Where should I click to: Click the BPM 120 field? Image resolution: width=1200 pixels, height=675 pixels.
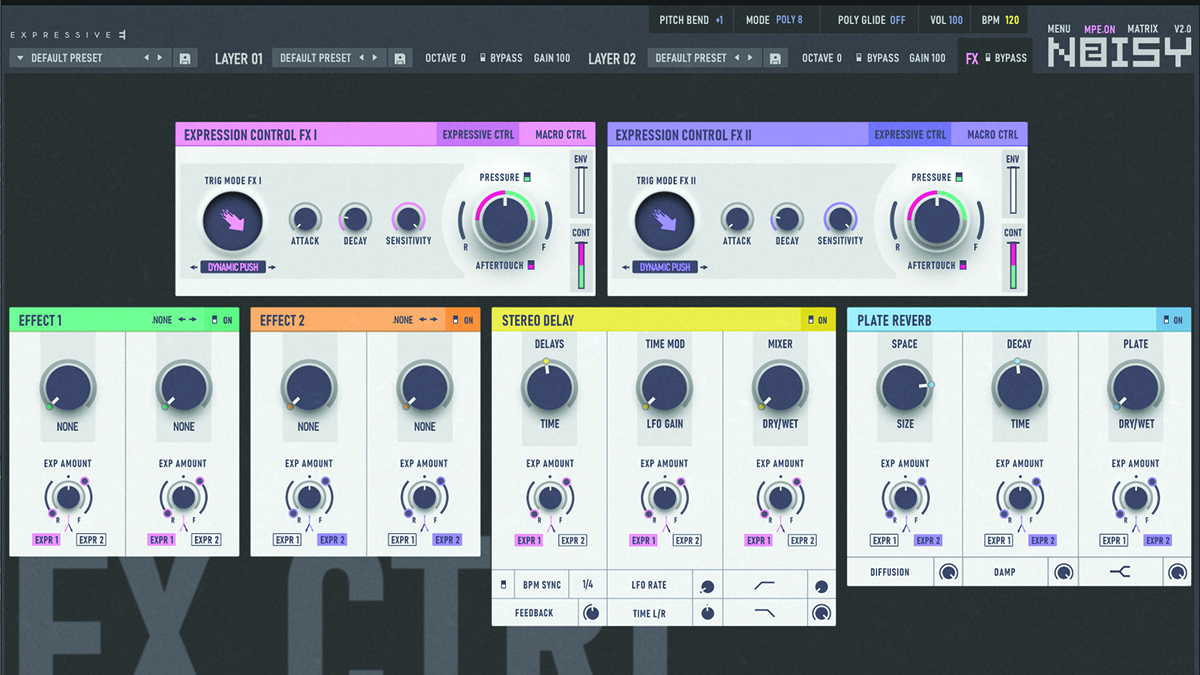click(x=1000, y=20)
